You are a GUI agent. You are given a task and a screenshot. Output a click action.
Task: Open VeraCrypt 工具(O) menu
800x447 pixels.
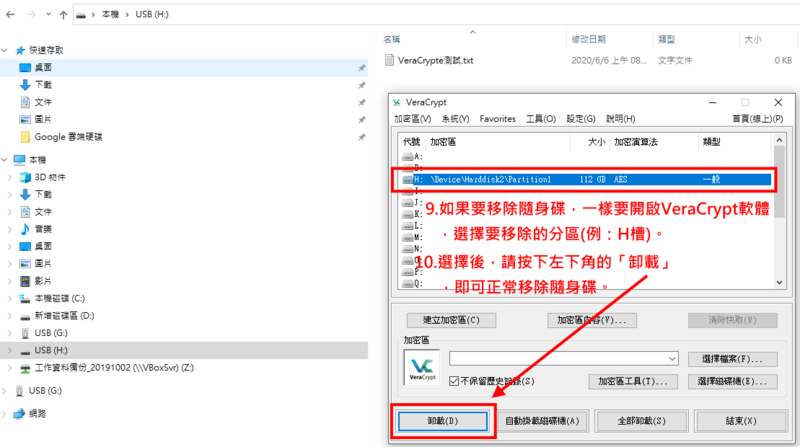coord(541,118)
